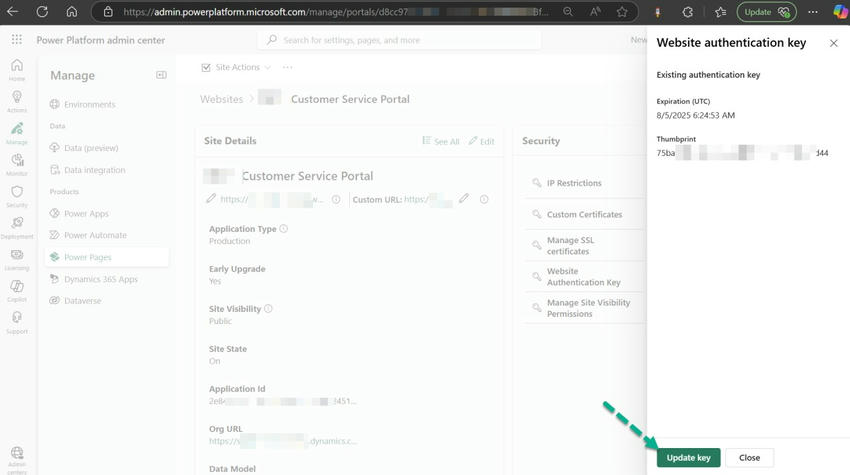Go to Home in left rail
The height and width of the screenshot is (475, 850).
pyautogui.click(x=17, y=70)
